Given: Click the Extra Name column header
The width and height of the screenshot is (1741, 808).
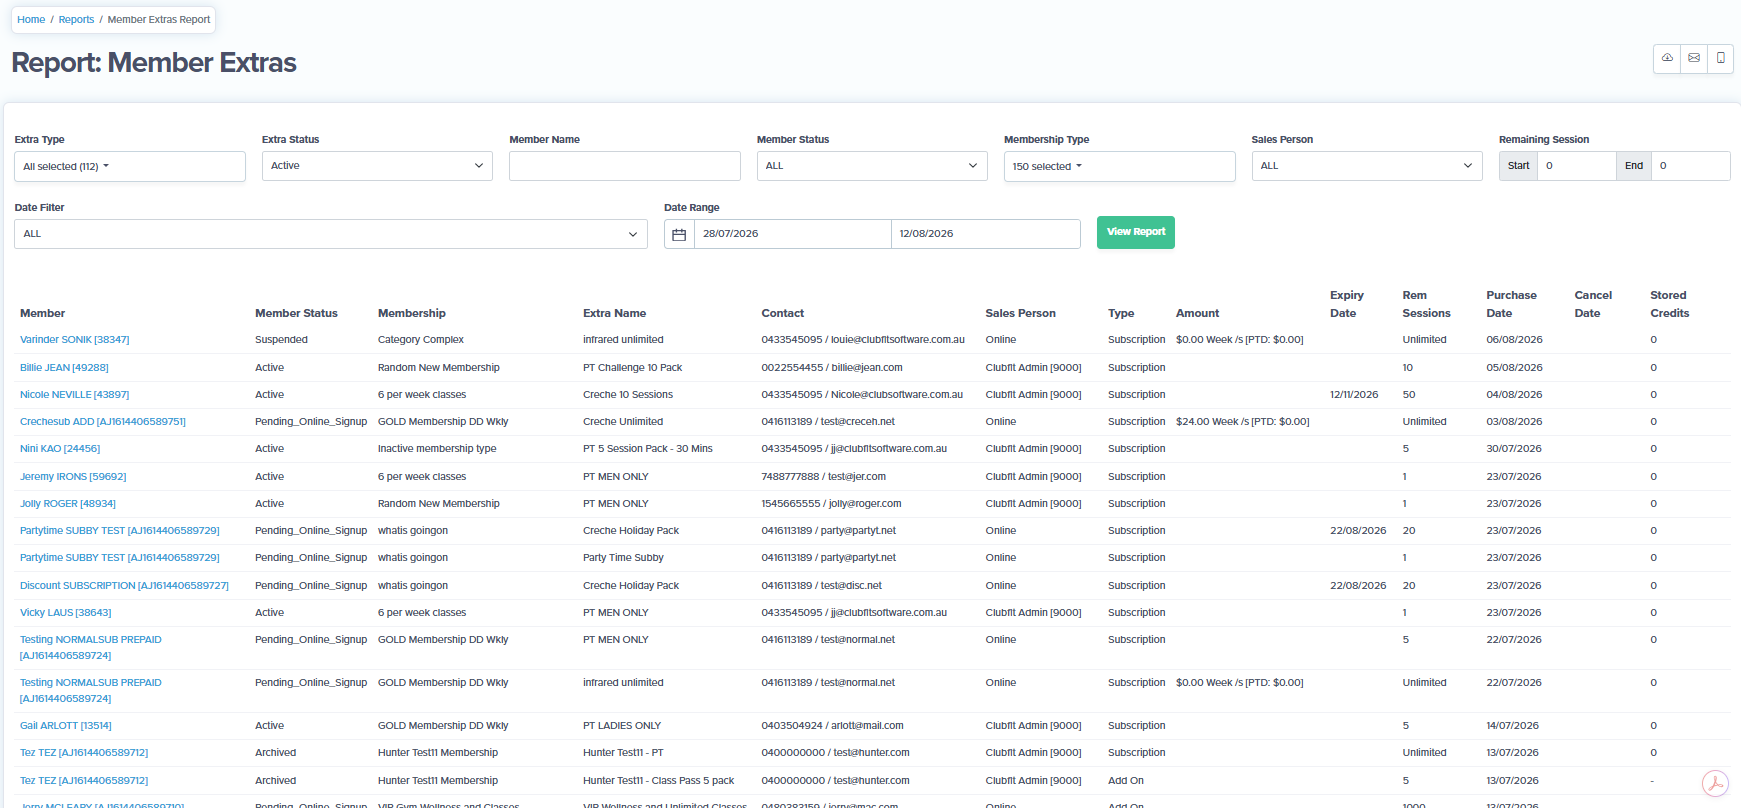Looking at the screenshot, I should 614,314.
